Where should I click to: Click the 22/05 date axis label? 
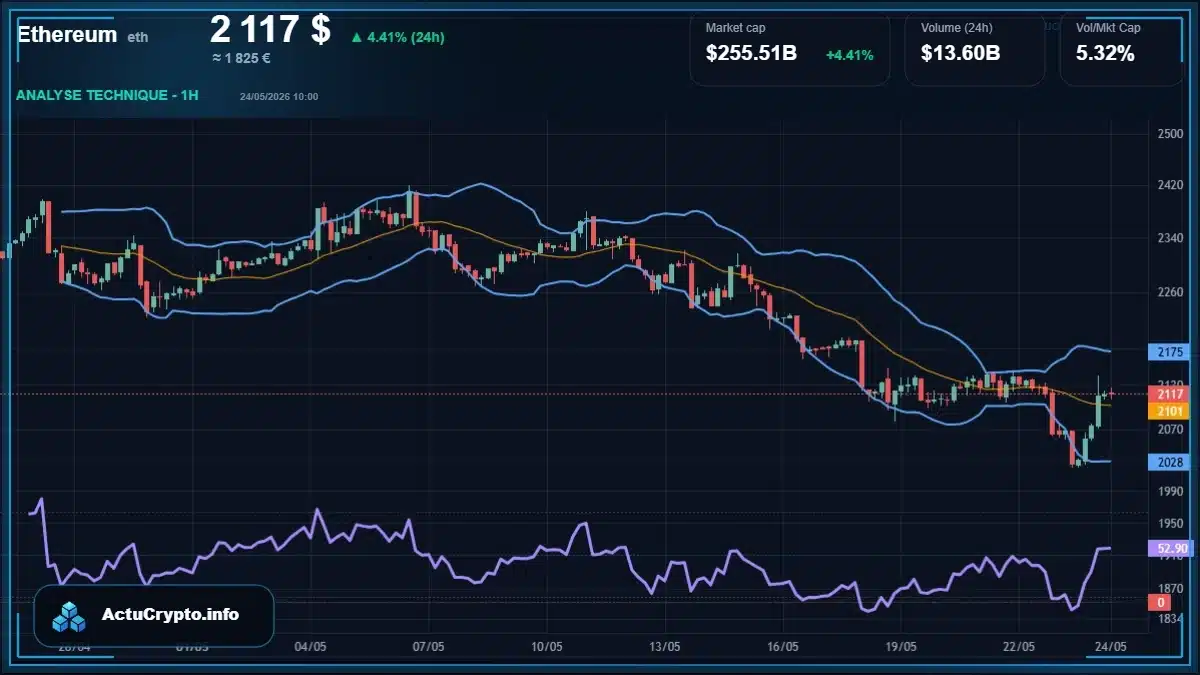click(1019, 646)
